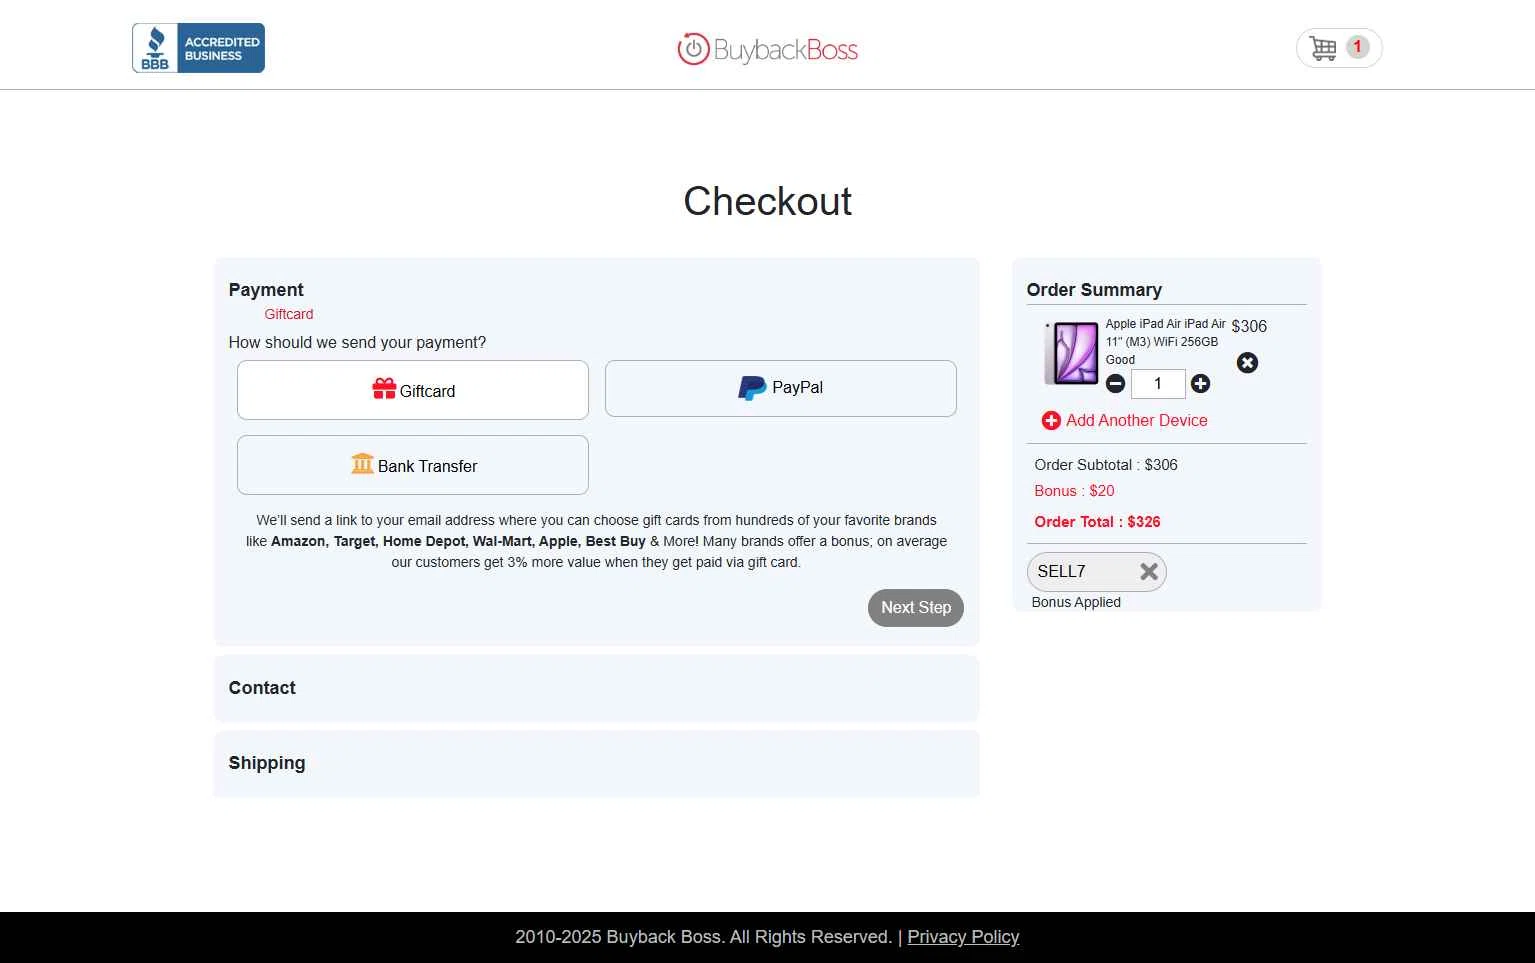
Task: Click the Order Total : $326 text
Action: (x=1097, y=522)
